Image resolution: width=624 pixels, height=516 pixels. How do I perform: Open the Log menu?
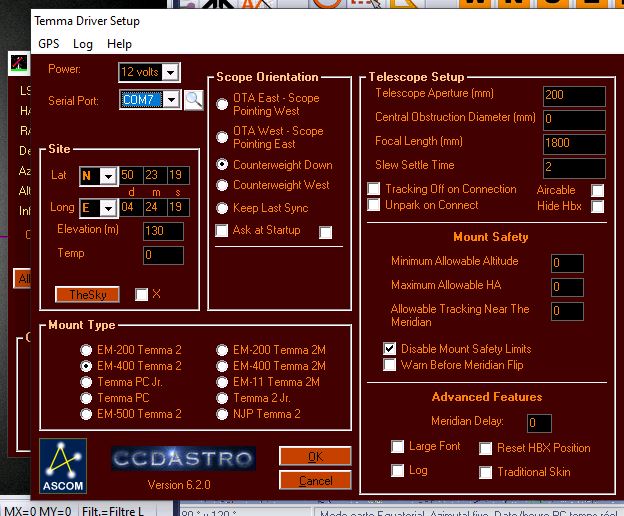pyautogui.click(x=83, y=44)
